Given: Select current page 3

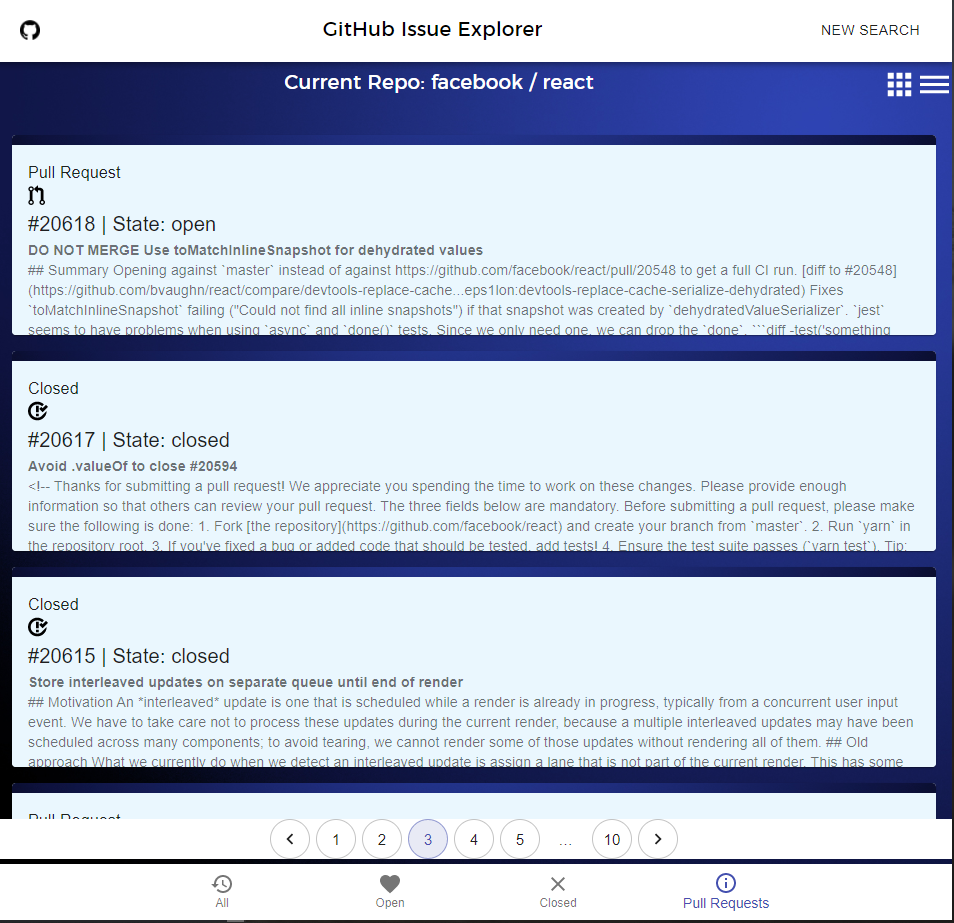Looking at the screenshot, I should click(428, 839).
